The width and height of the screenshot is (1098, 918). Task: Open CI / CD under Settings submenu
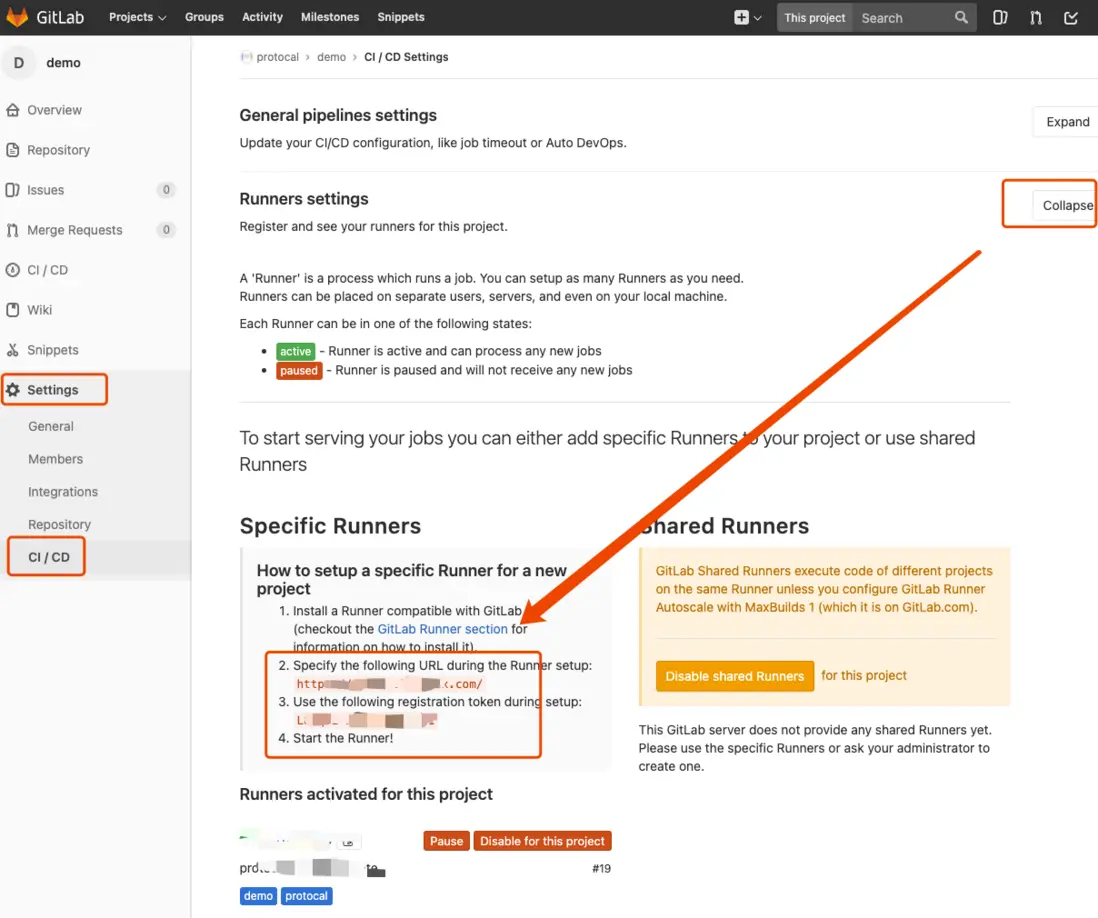(49, 557)
